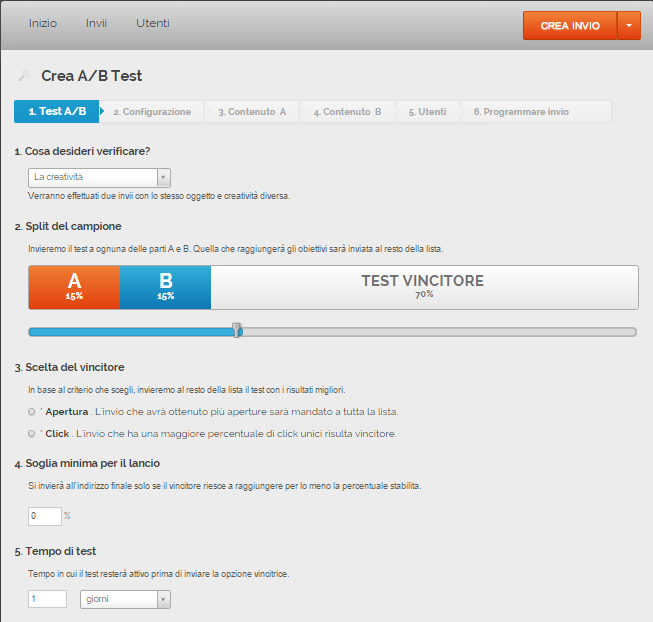Select step 1. Test A/B tab
Screen dimensions: 653x622
click(x=57, y=112)
